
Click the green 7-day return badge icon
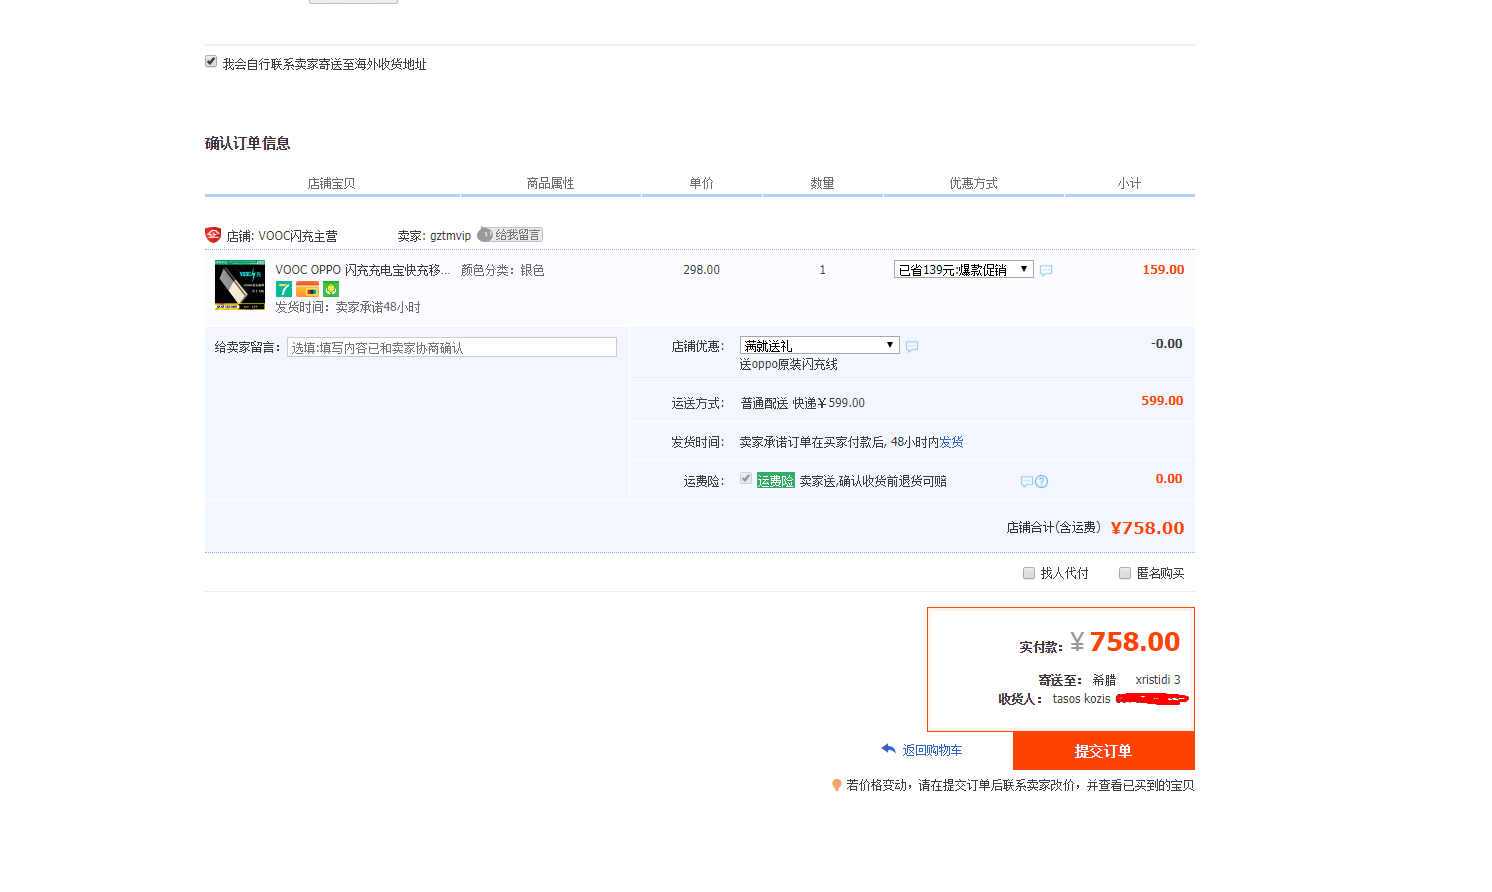point(284,289)
